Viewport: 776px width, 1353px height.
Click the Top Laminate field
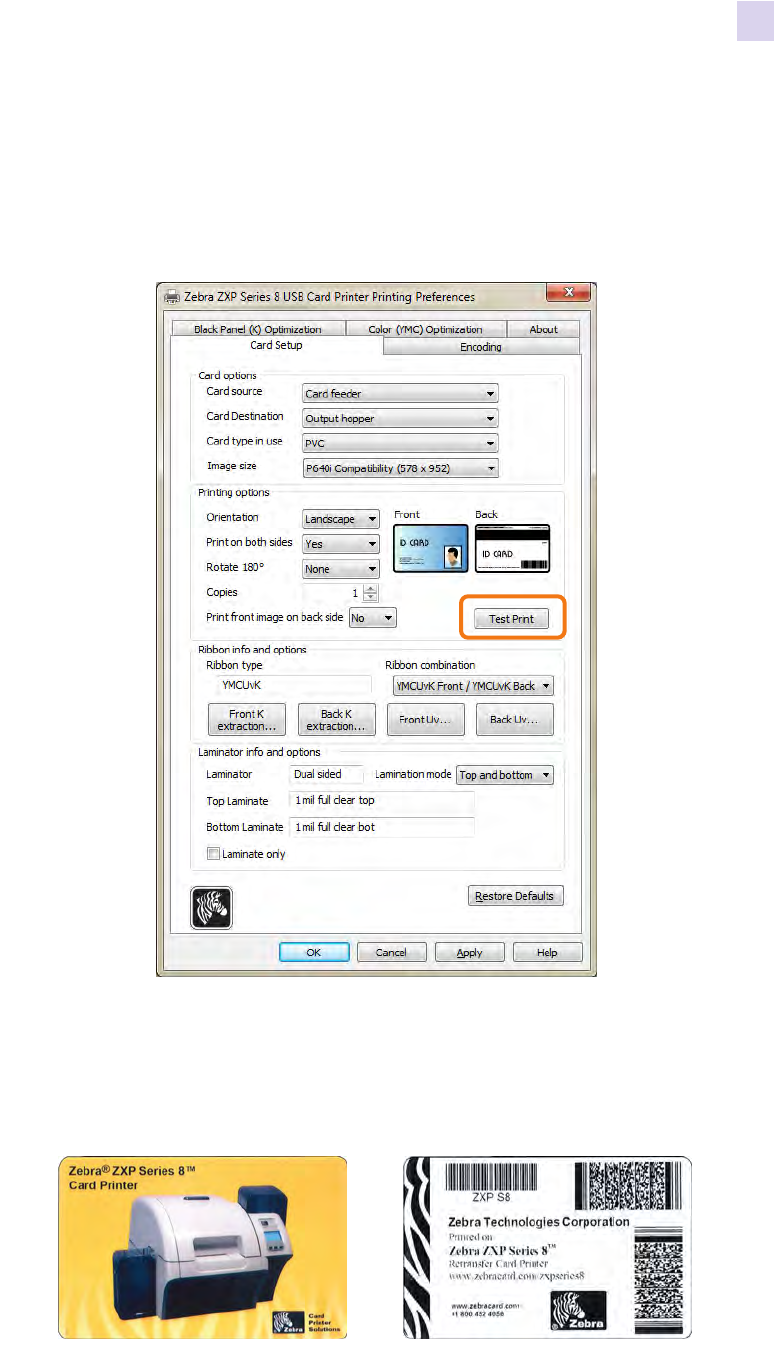click(381, 801)
